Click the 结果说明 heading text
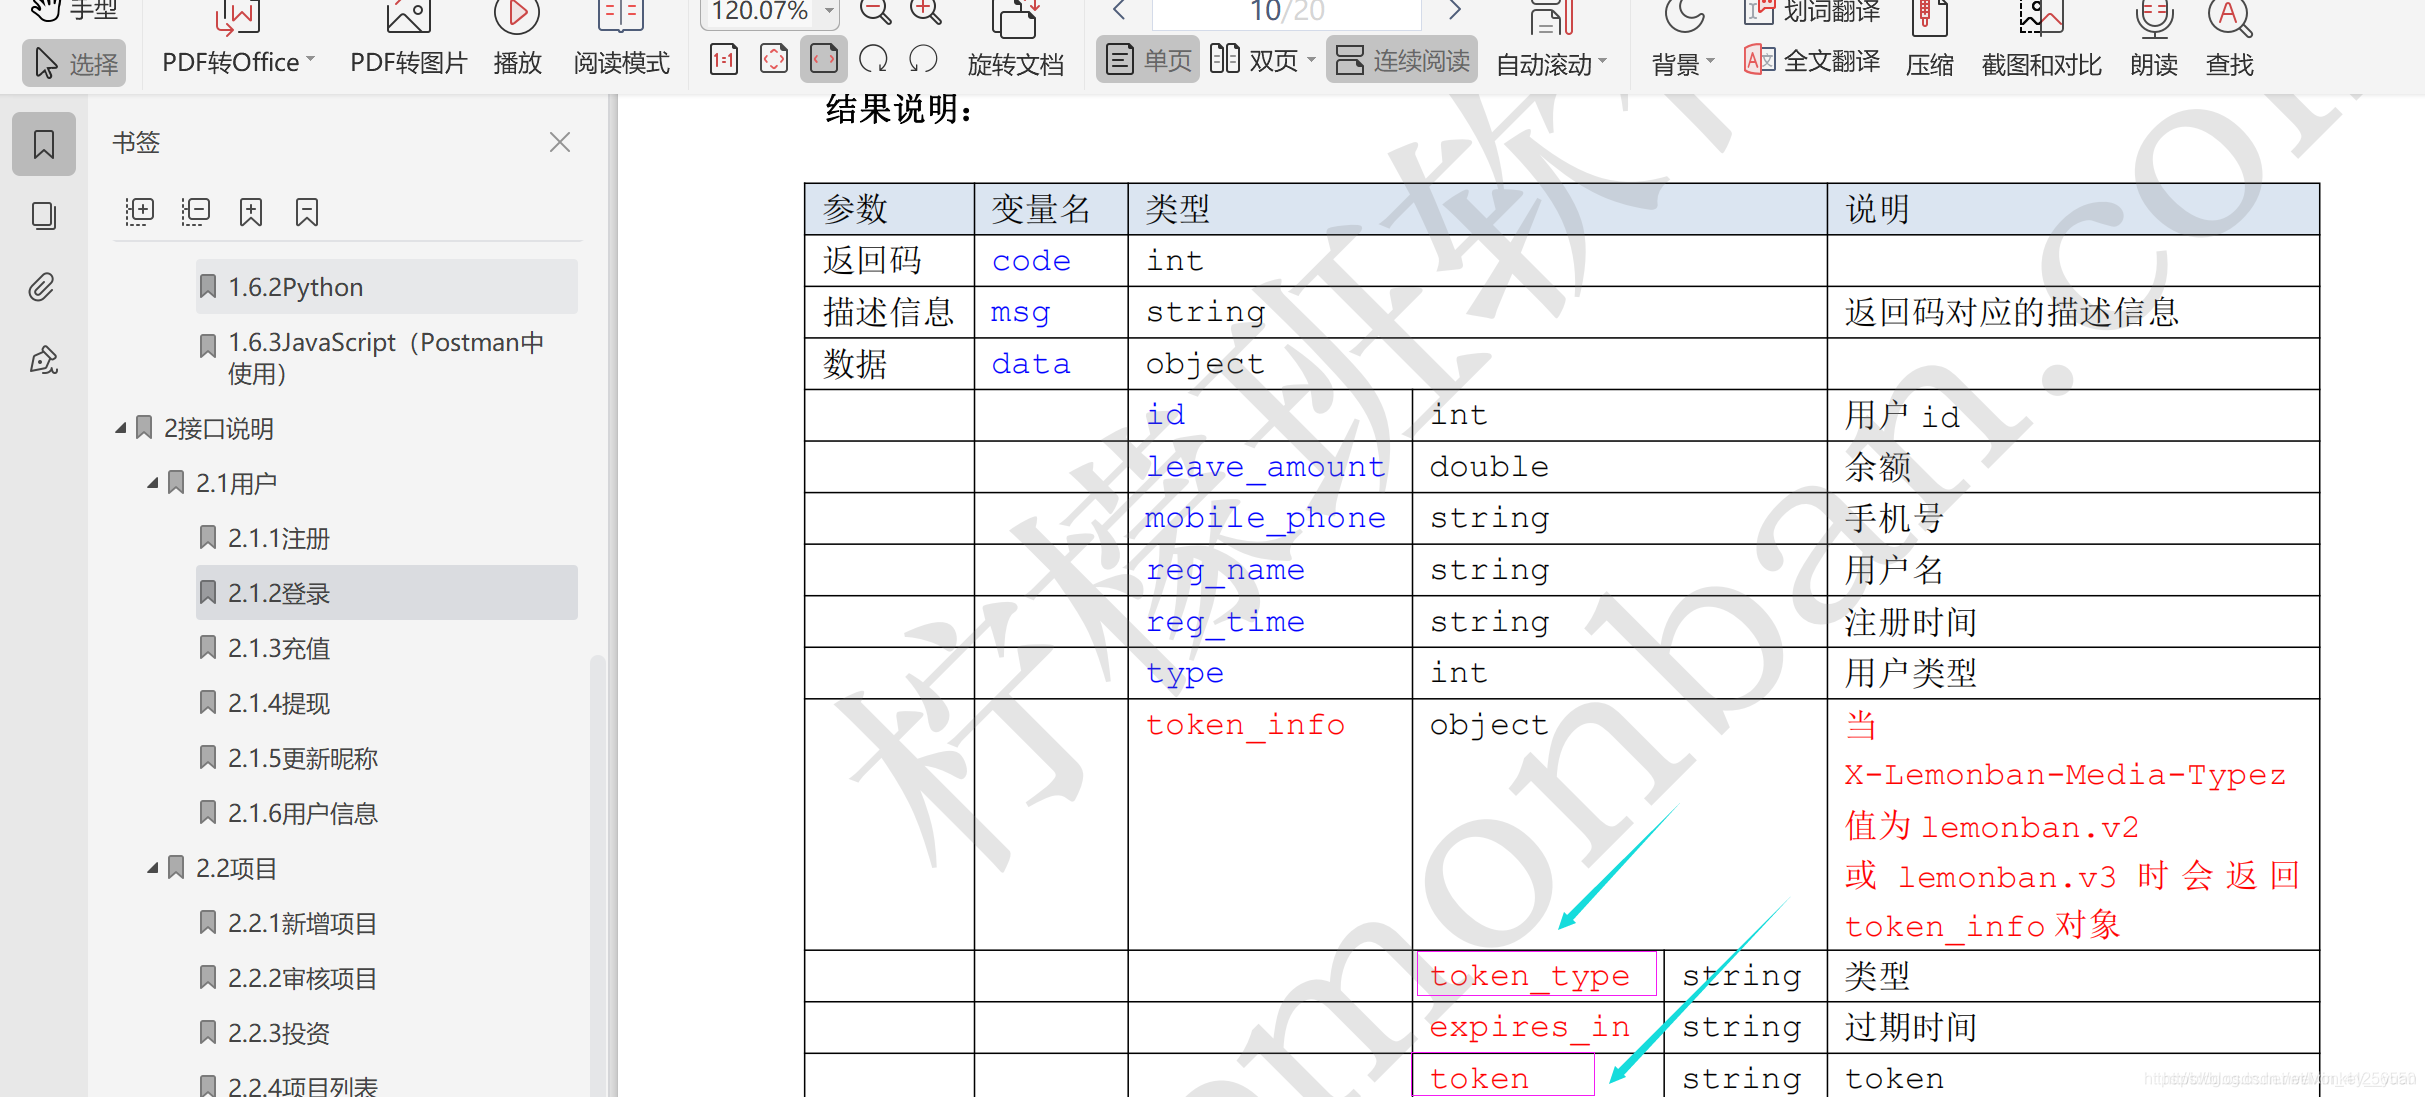This screenshot has width=2425, height=1097. point(899,109)
